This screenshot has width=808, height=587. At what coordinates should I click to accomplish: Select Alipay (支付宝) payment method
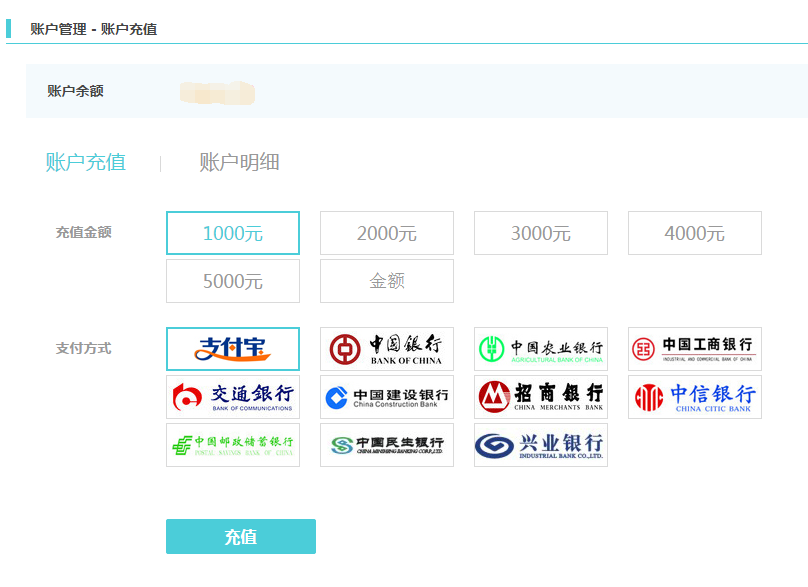click(233, 349)
